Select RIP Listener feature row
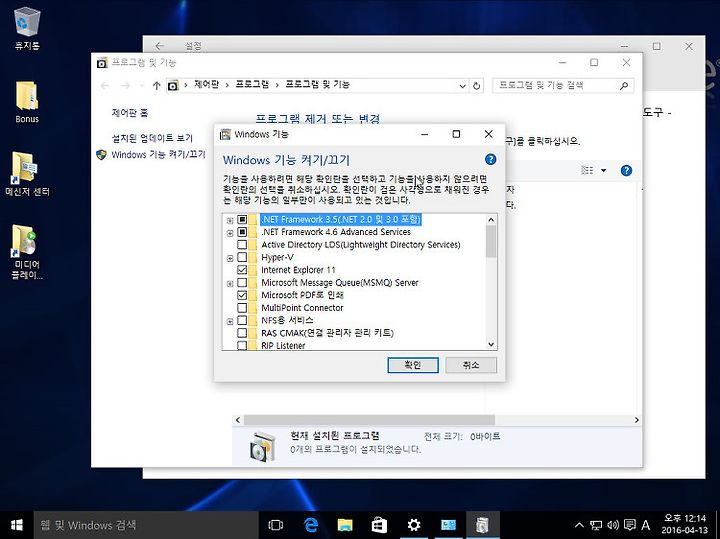Image resolution: width=720 pixels, height=539 pixels. pos(283,346)
